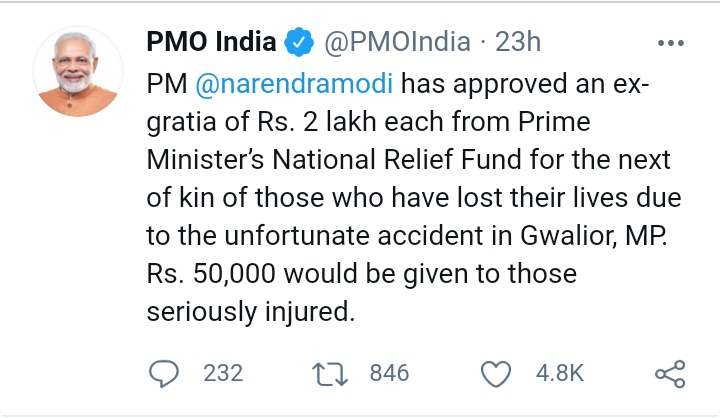
Task: Click the 23h timestamp
Action: [519, 42]
